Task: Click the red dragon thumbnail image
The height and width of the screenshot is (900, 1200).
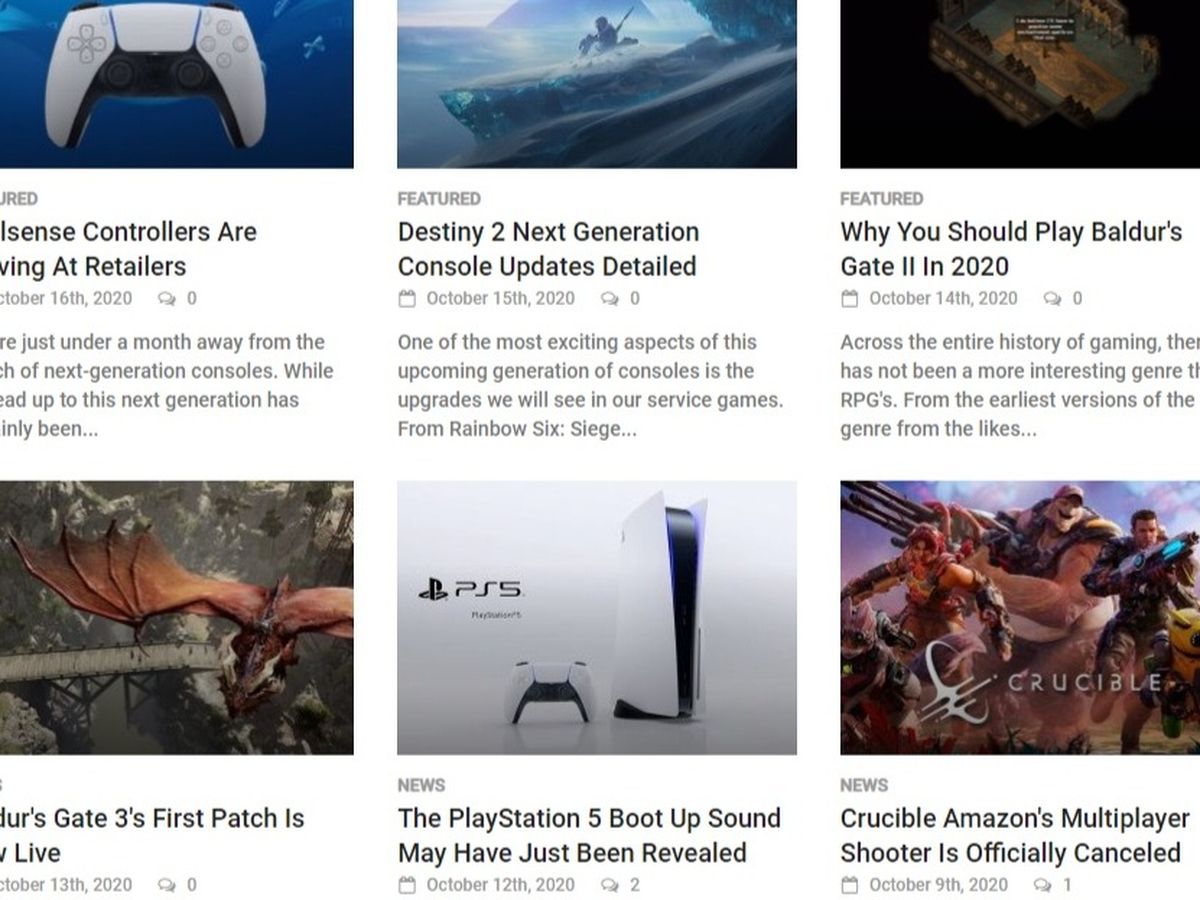Action: click(x=176, y=618)
